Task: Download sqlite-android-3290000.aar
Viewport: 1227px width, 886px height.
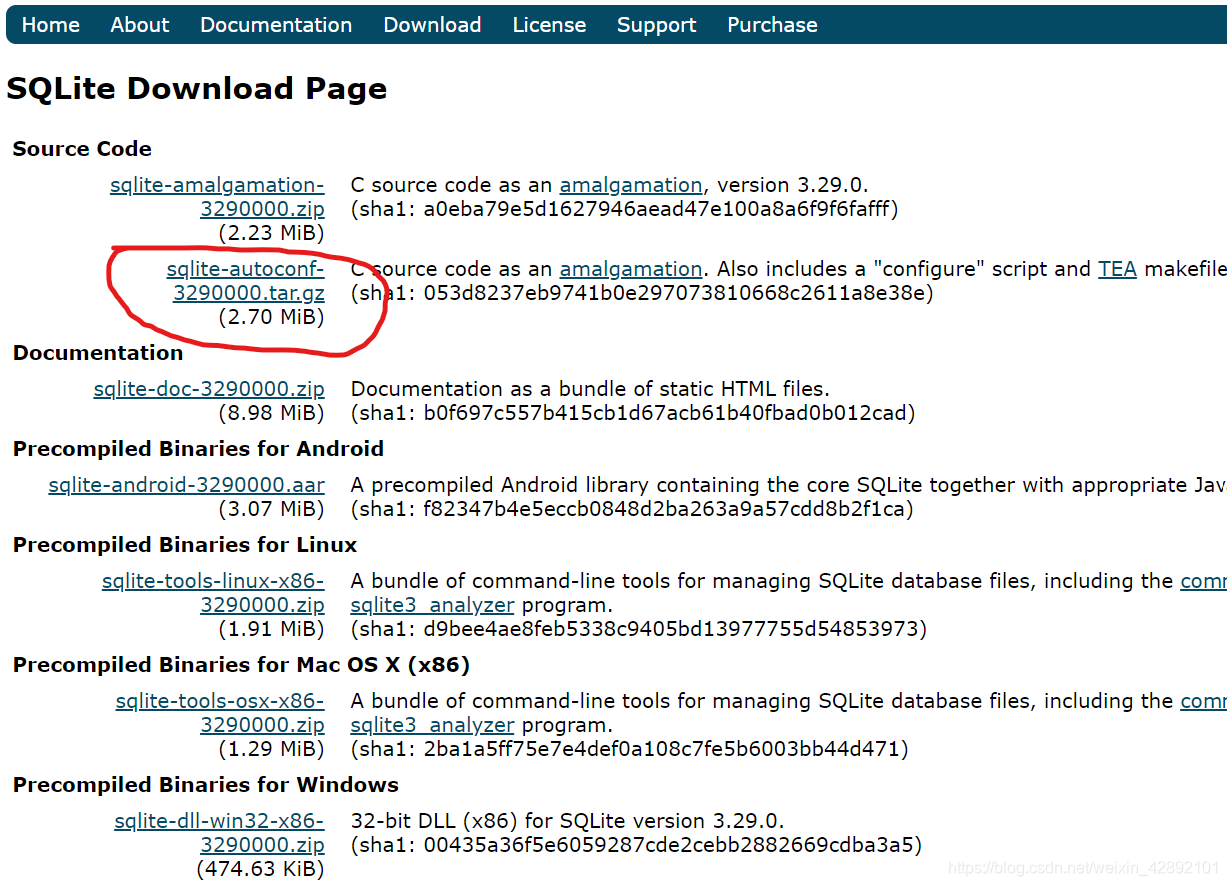Action: [x=187, y=485]
